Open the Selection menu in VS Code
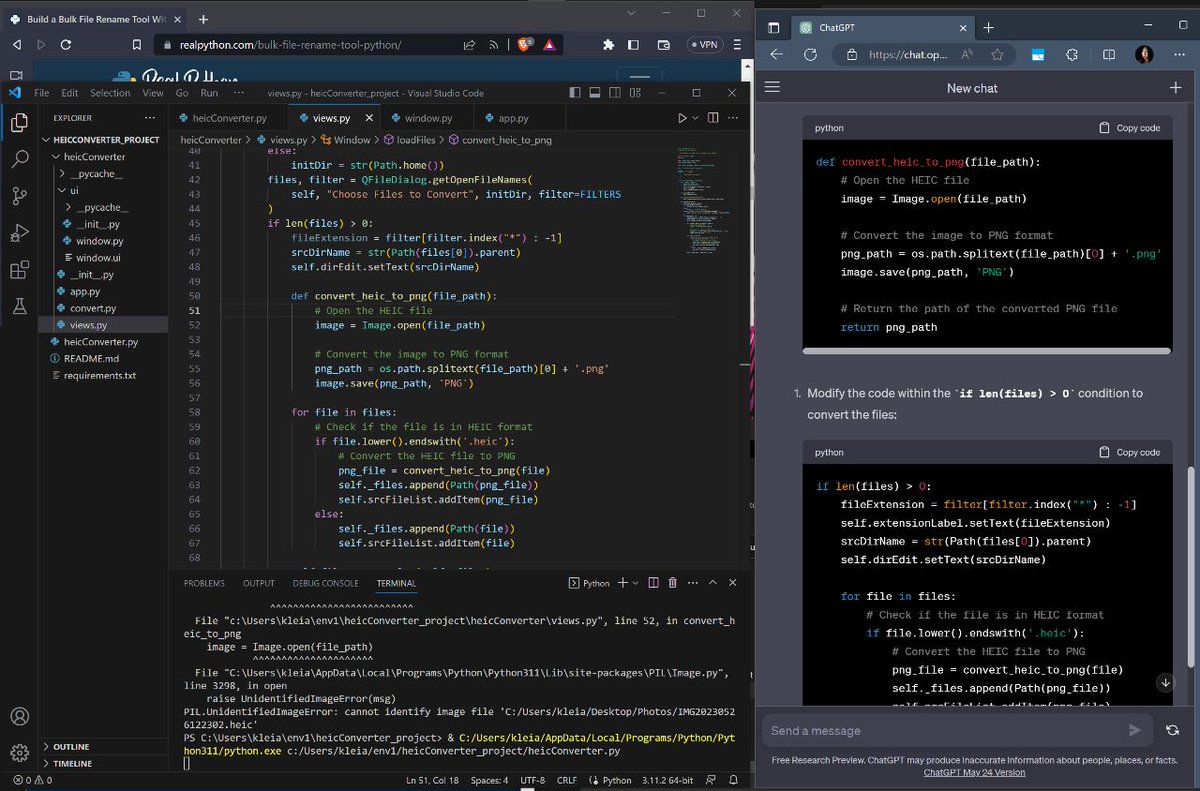 (110, 93)
